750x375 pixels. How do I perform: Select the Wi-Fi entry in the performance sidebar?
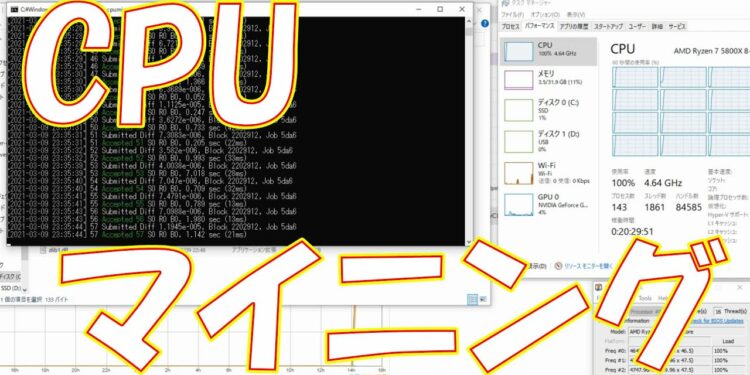[549, 173]
